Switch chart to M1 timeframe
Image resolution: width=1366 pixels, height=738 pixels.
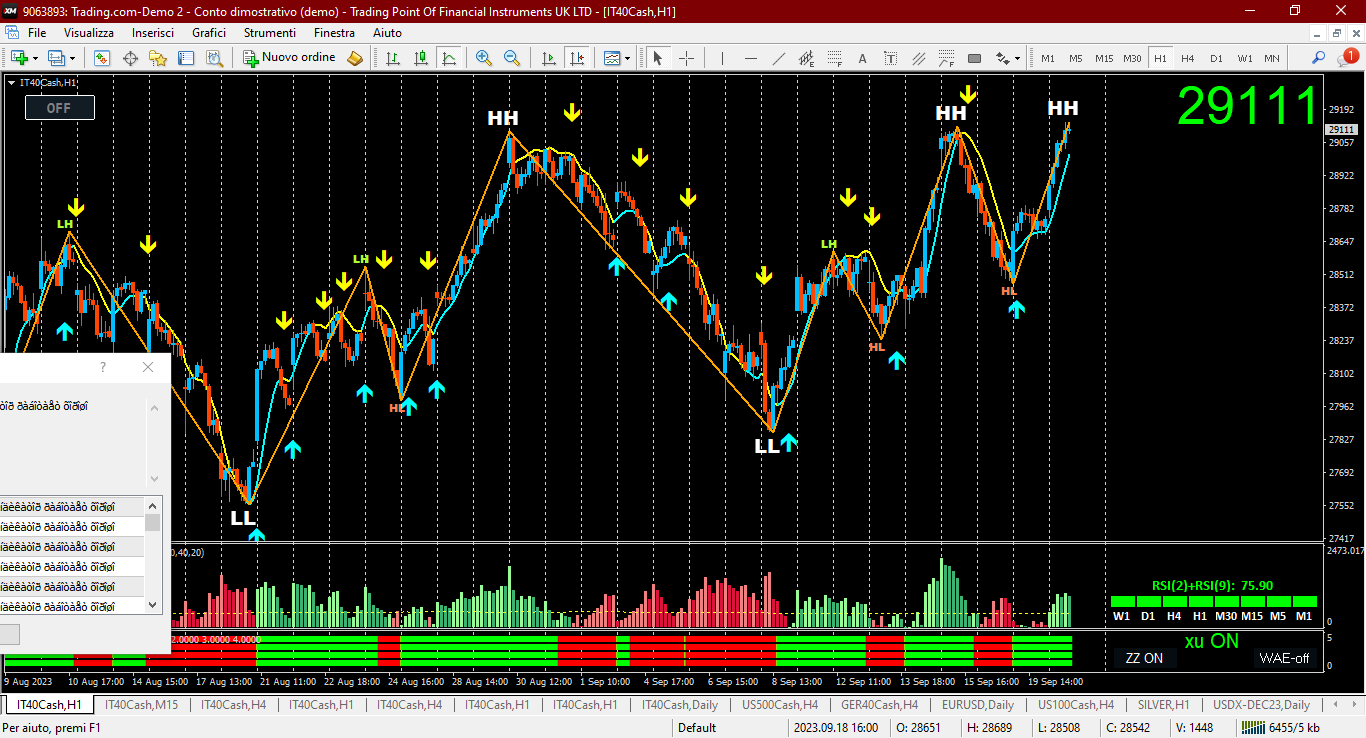click(1048, 58)
